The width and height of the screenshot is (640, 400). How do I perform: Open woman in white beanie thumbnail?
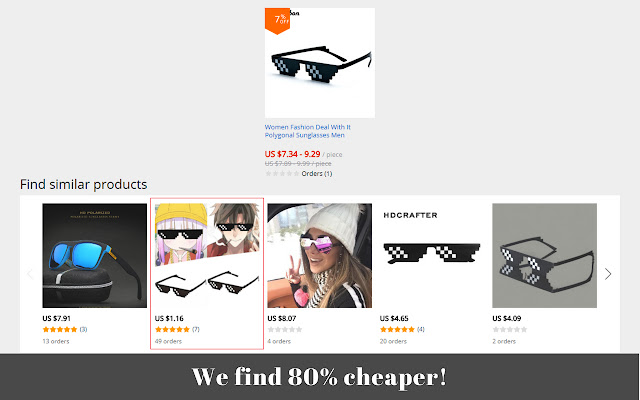coord(320,256)
